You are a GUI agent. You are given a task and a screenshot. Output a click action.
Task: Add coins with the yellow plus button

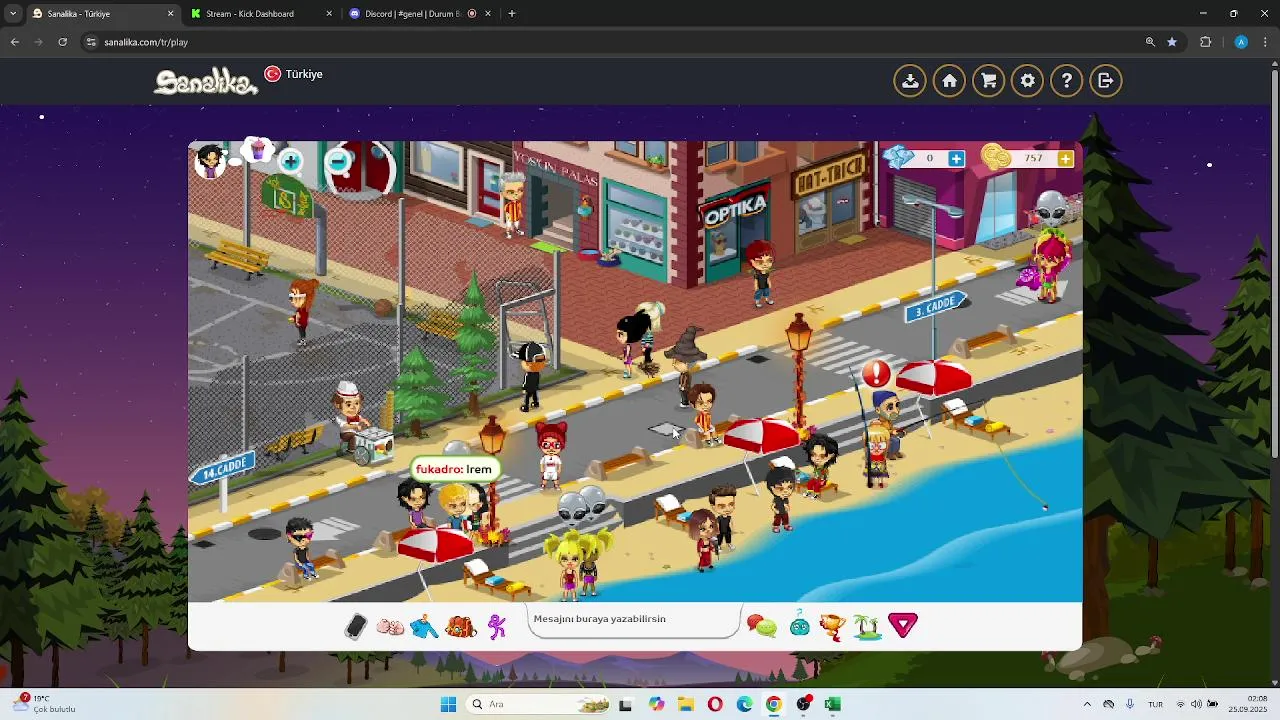click(x=1065, y=159)
